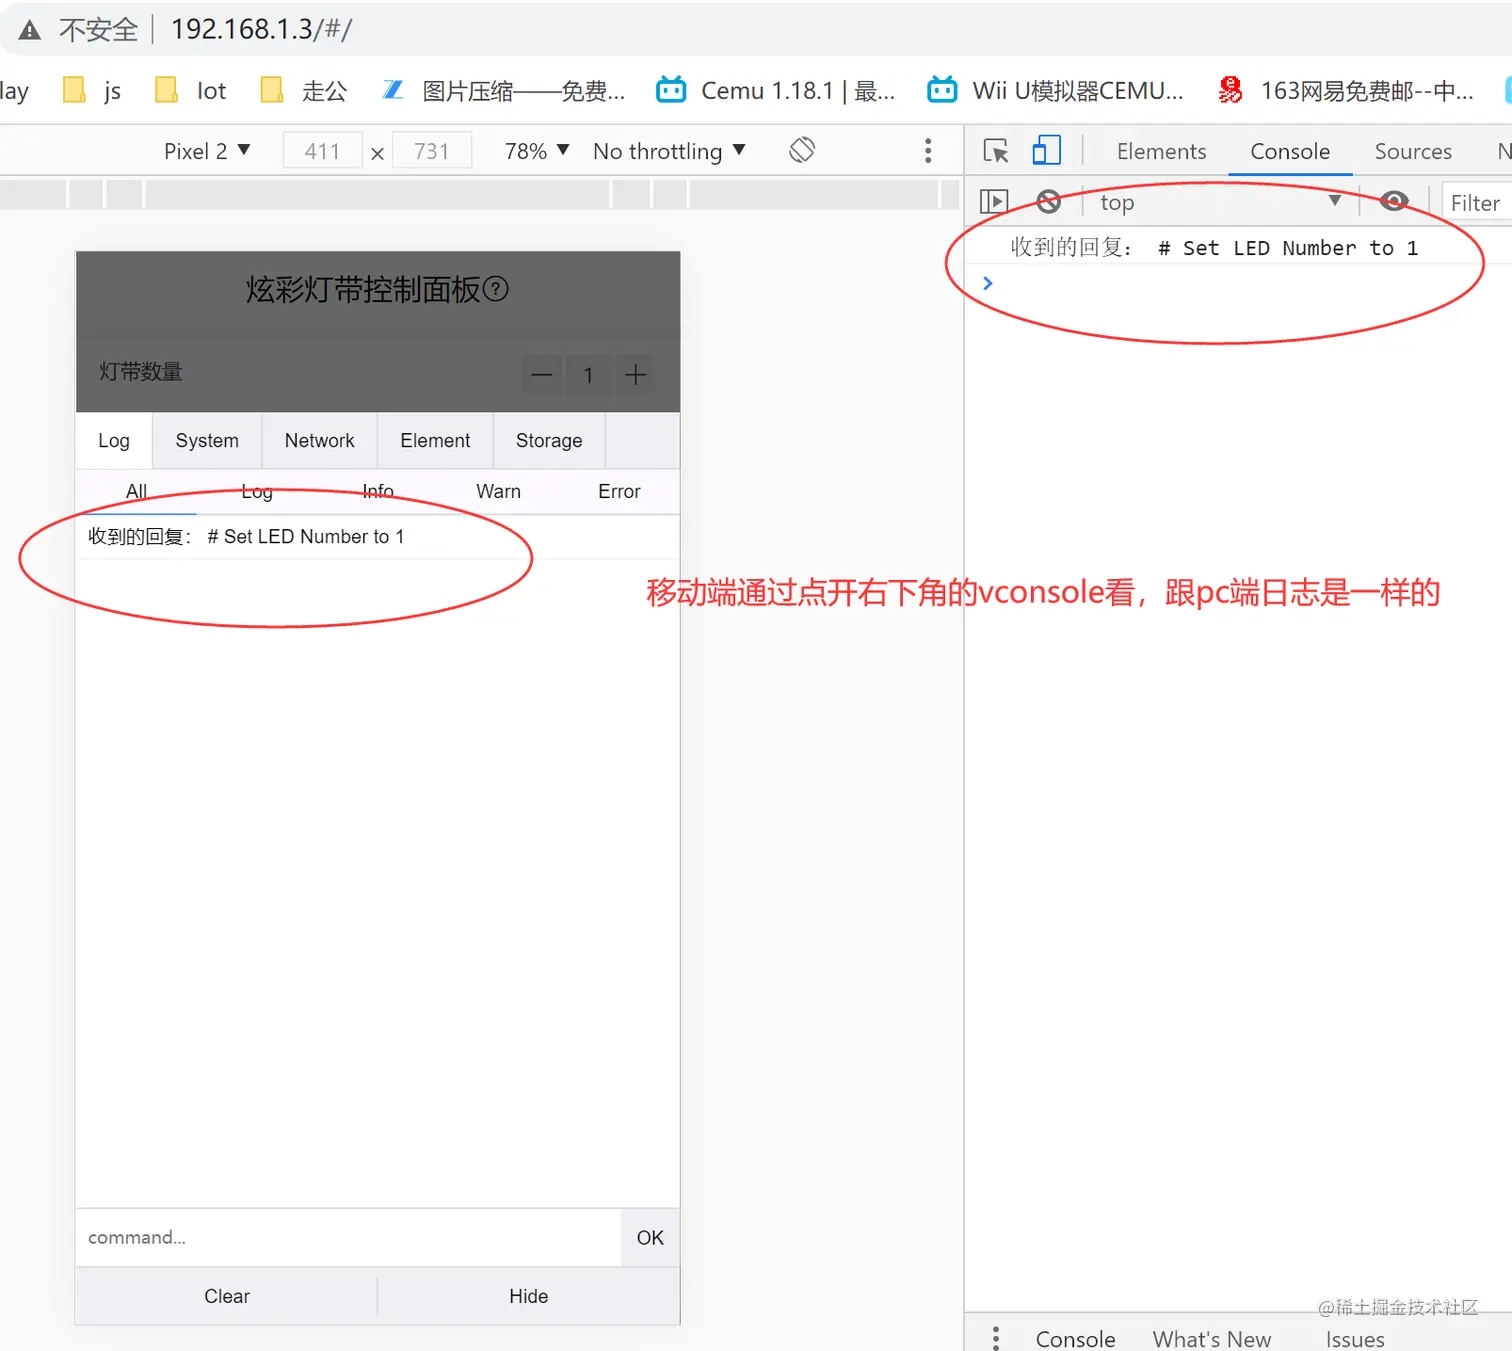The width and height of the screenshot is (1512, 1351).
Task: Click the vConsole command input field
Action: click(x=348, y=1238)
